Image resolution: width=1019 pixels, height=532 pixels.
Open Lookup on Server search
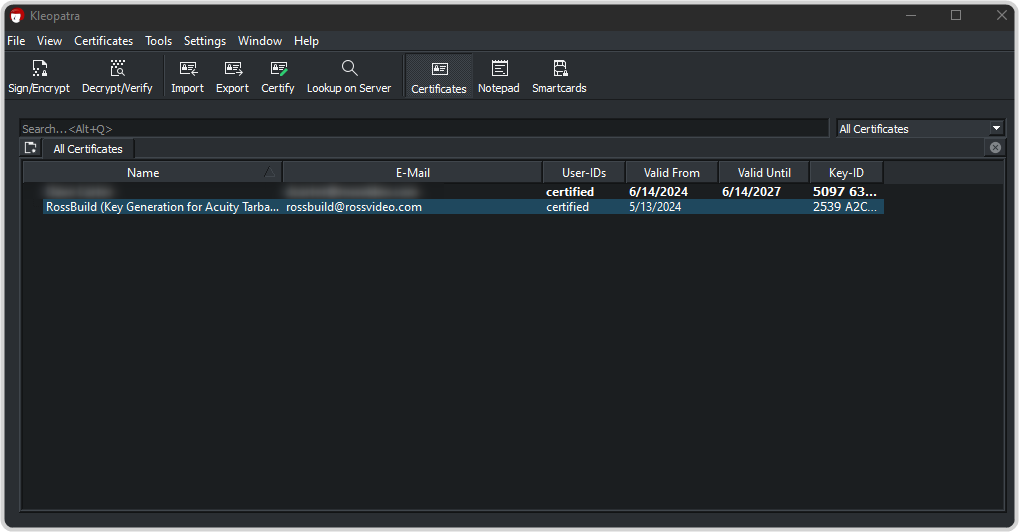tap(349, 76)
